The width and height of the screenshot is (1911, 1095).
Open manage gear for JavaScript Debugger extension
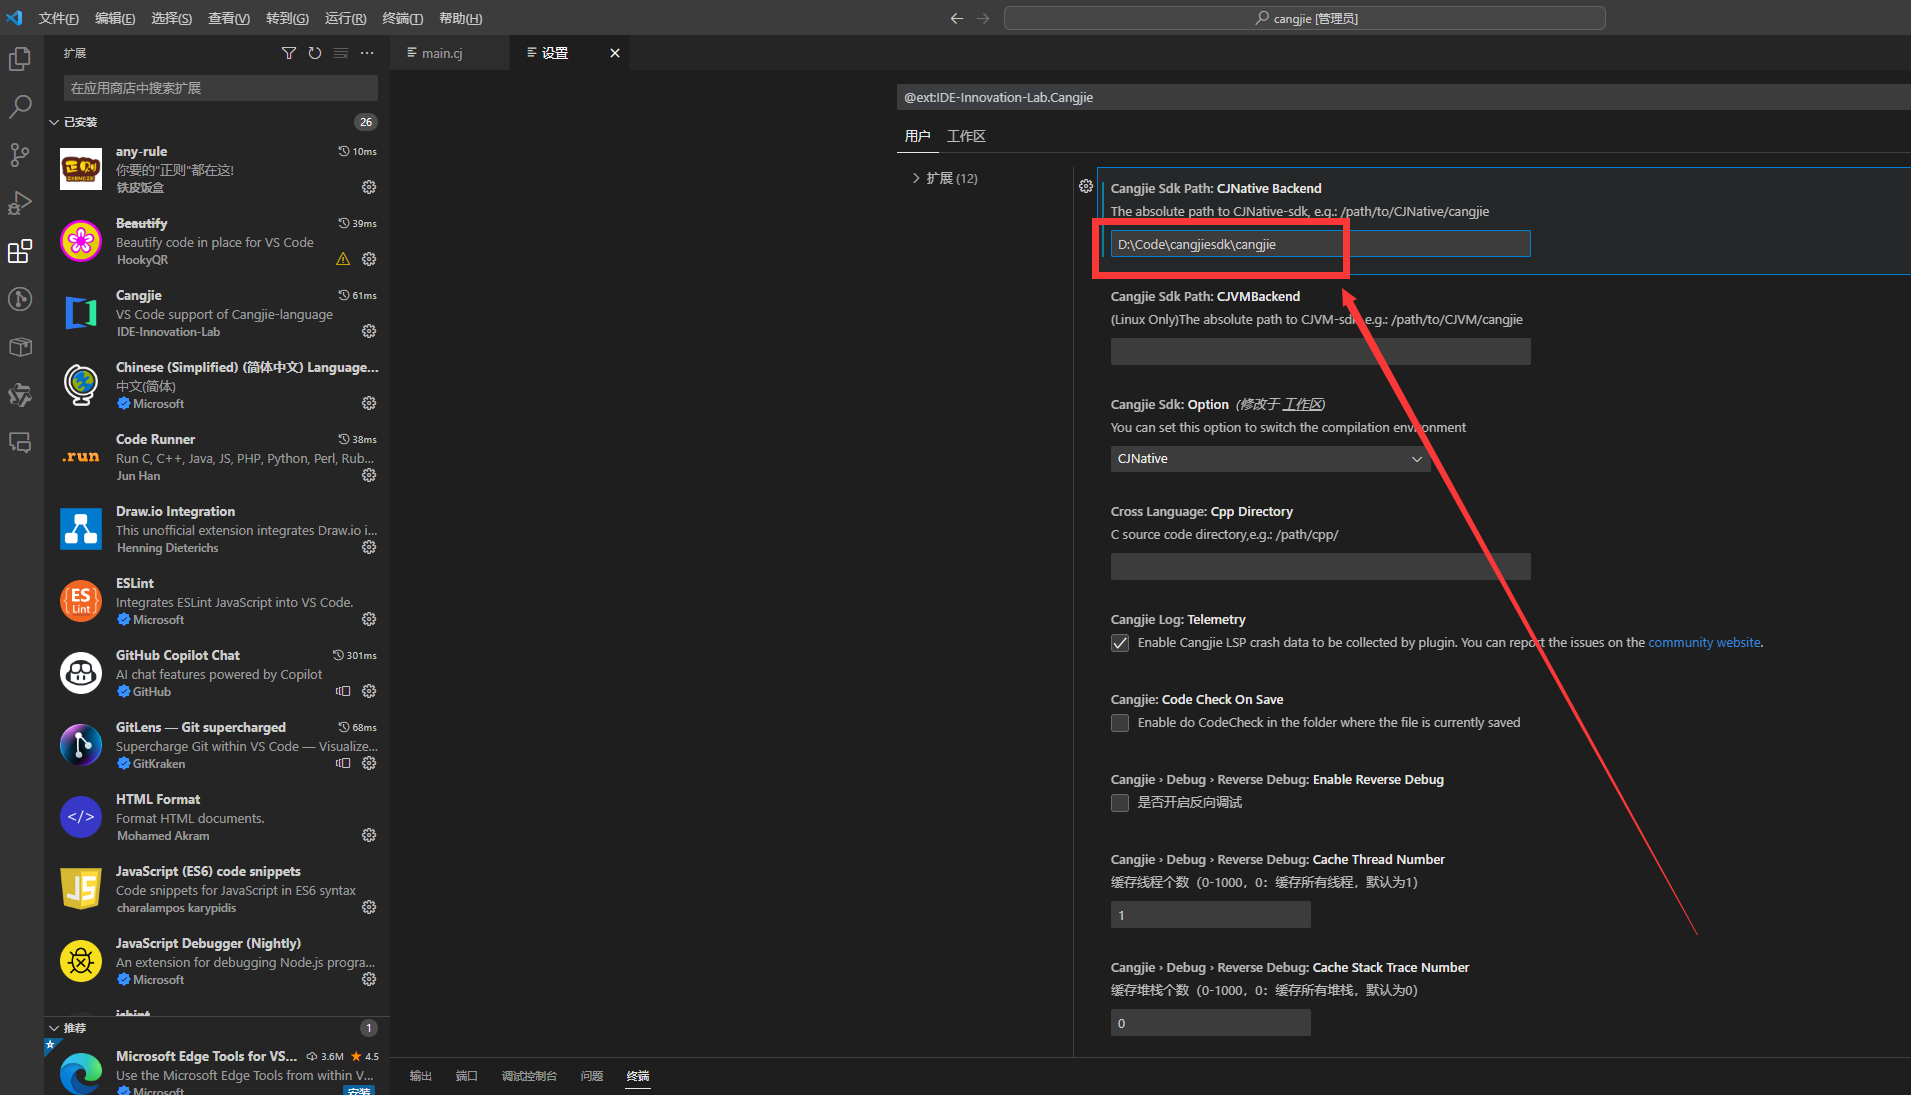(x=369, y=979)
